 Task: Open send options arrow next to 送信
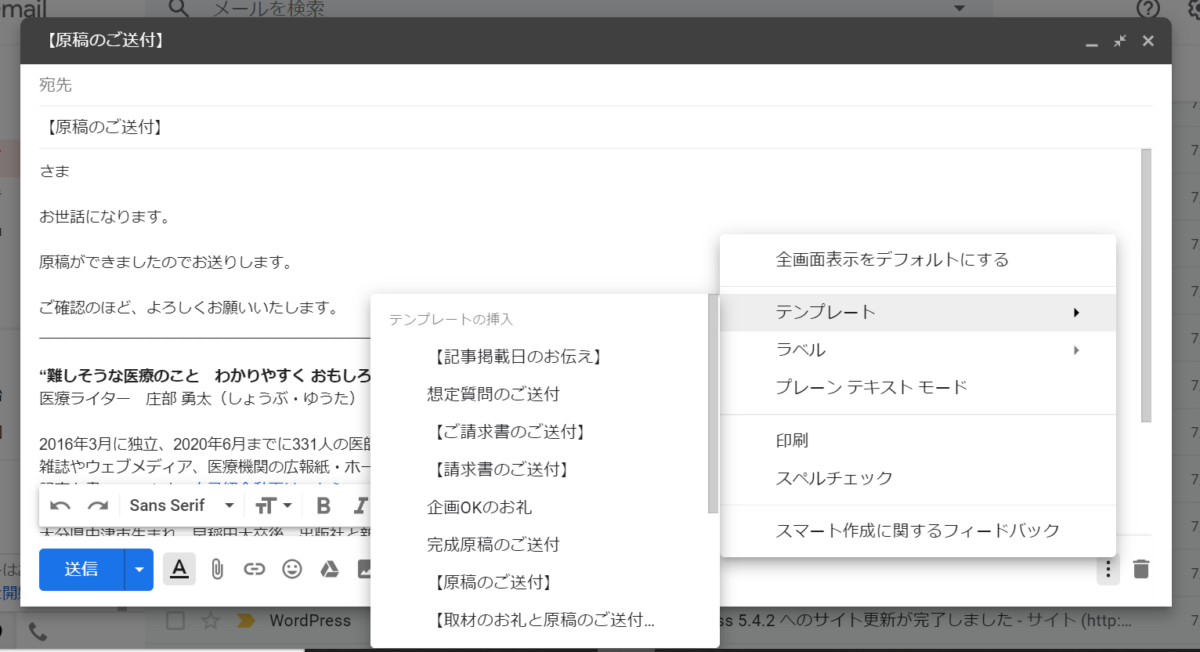(x=139, y=569)
